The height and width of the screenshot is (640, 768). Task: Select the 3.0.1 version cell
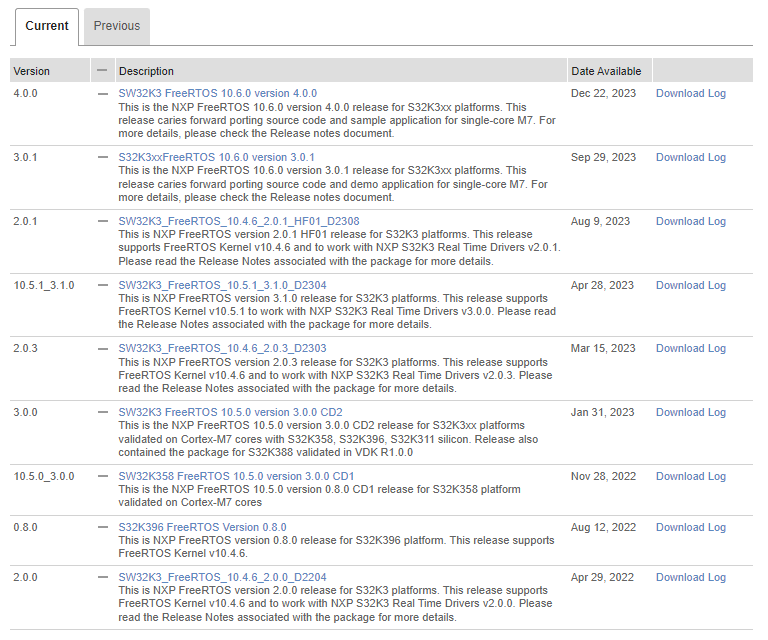point(25,157)
